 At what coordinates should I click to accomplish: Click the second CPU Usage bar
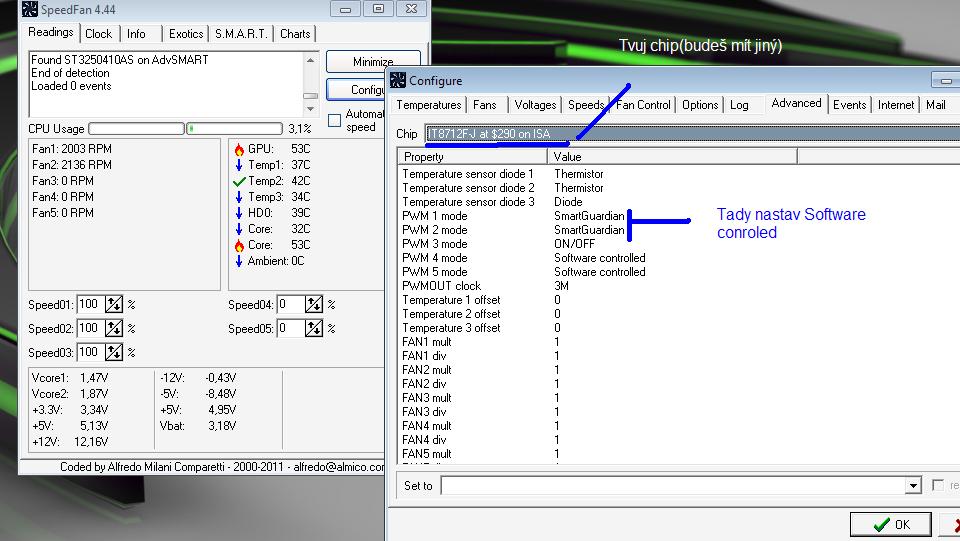click(x=234, y=129)
